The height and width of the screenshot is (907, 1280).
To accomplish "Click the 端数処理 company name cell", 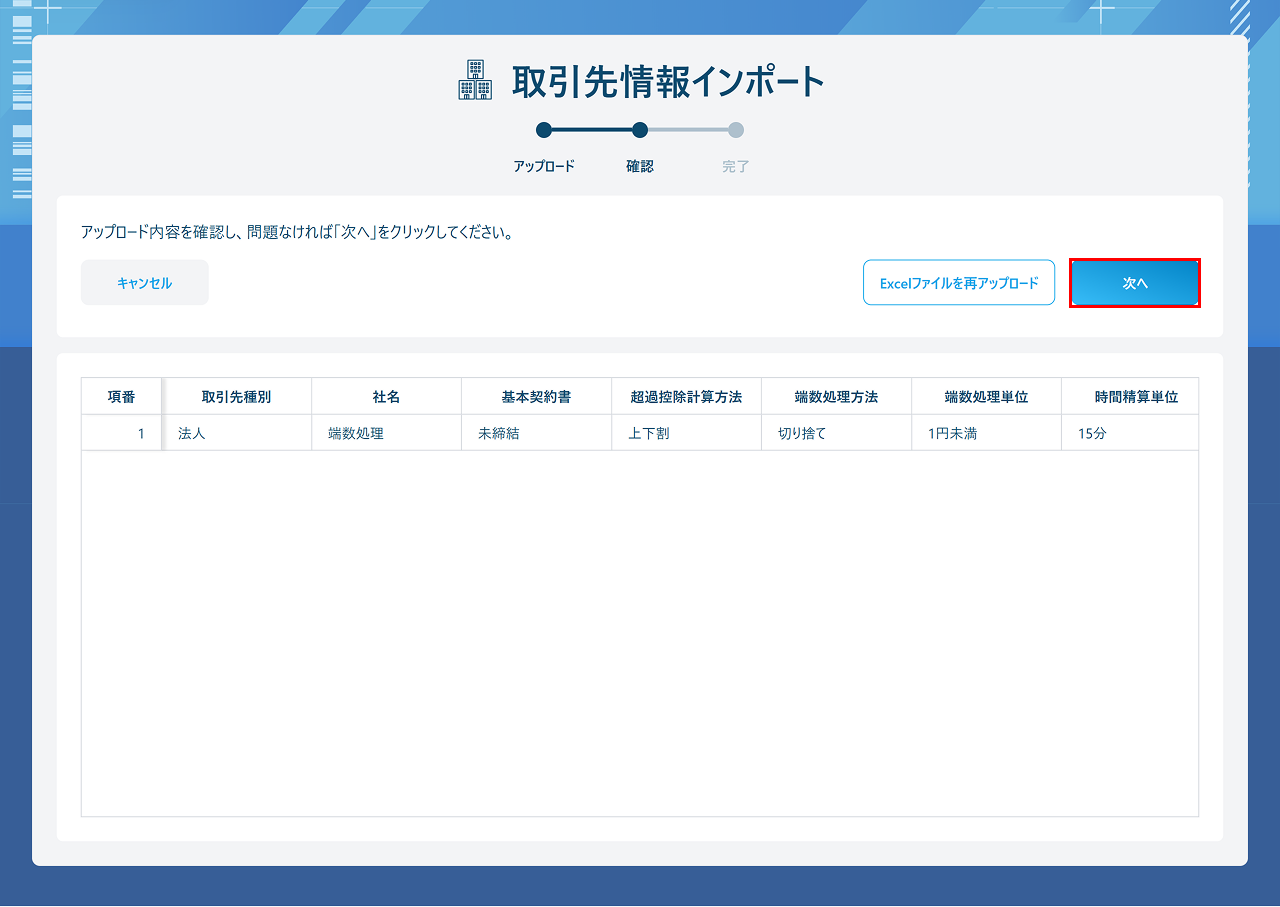I will [x=386, y=434].
